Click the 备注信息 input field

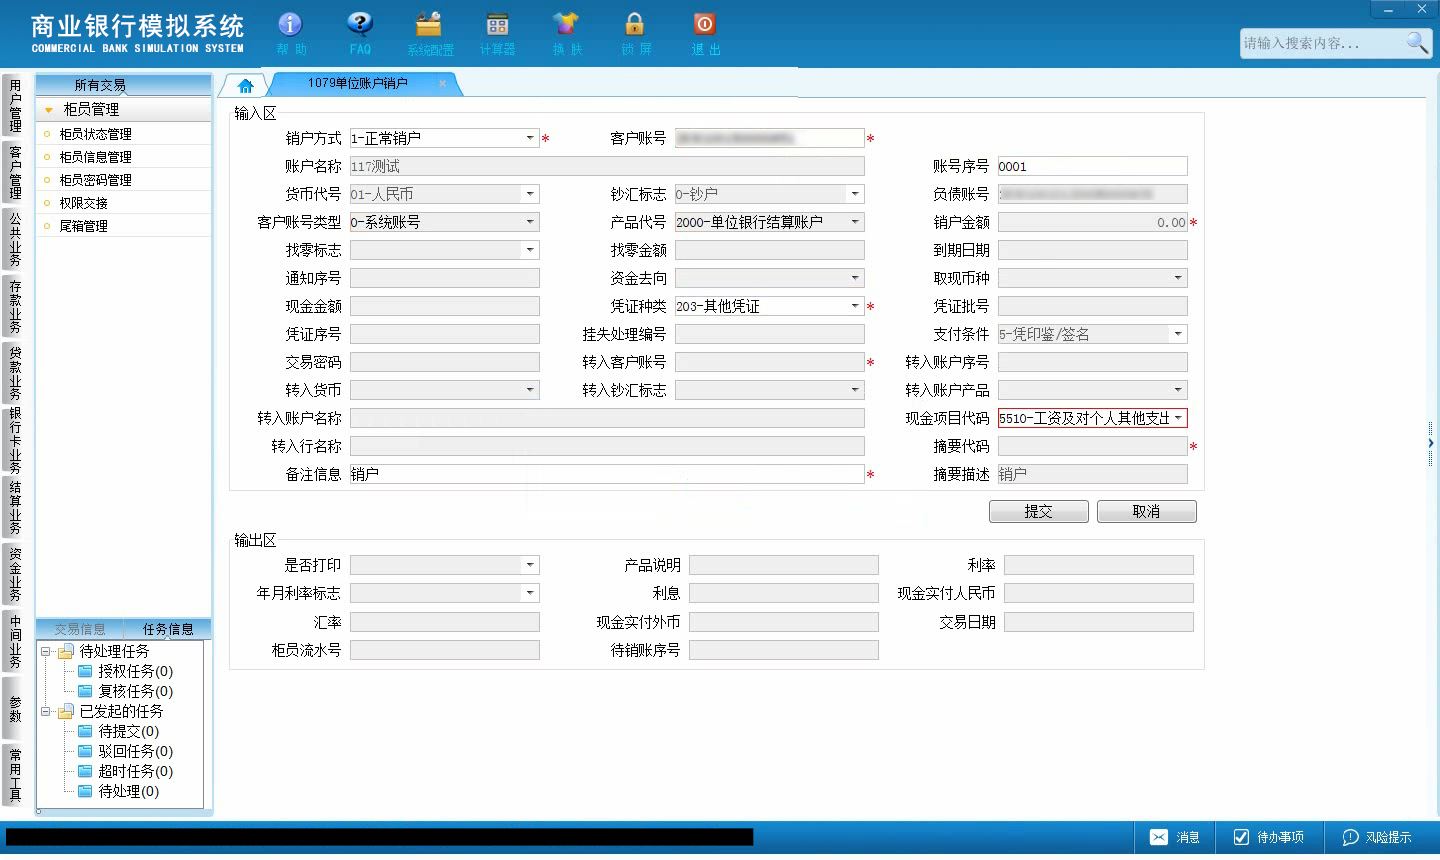point(607,474)
